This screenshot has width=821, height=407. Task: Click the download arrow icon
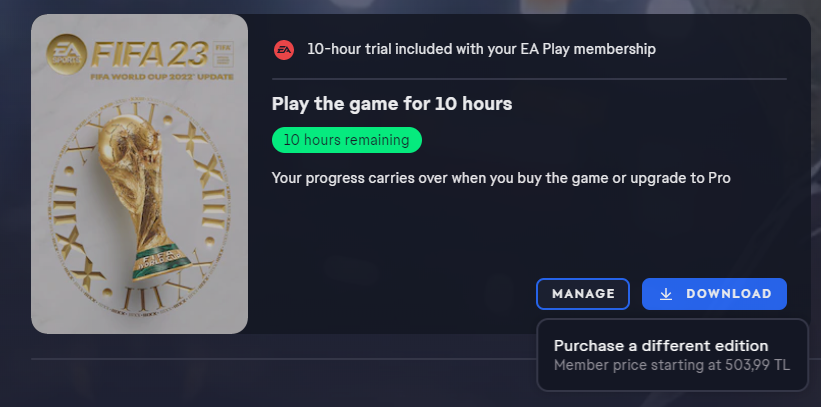pos(666,294)
